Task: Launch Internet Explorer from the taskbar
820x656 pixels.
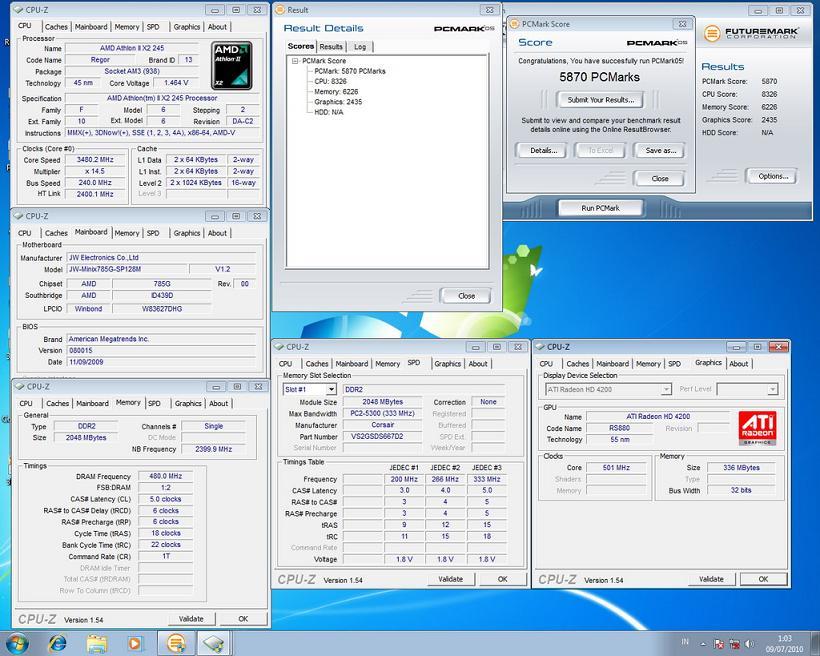Action: pyautogui.click(x=57, y=643)
